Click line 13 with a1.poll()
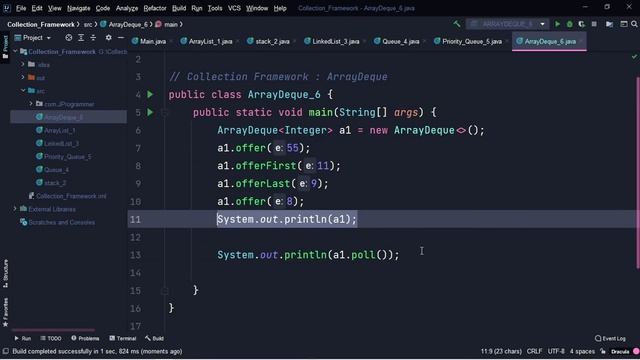Screen dimensions: 640x360 point(308,255)
